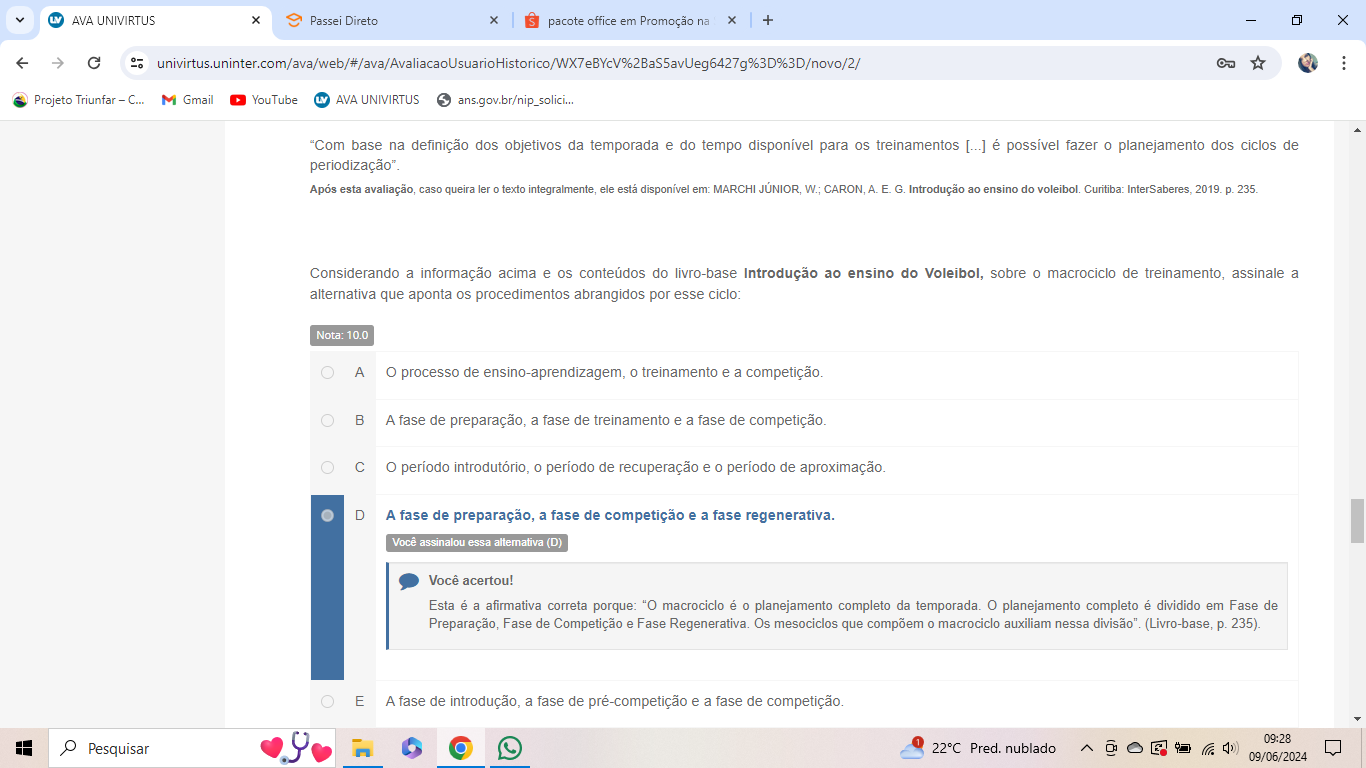The width and height of the screenshot is (1366, 768).
Task: Click the page vertical scrollbar thumb
Action: coord(1357,520)
